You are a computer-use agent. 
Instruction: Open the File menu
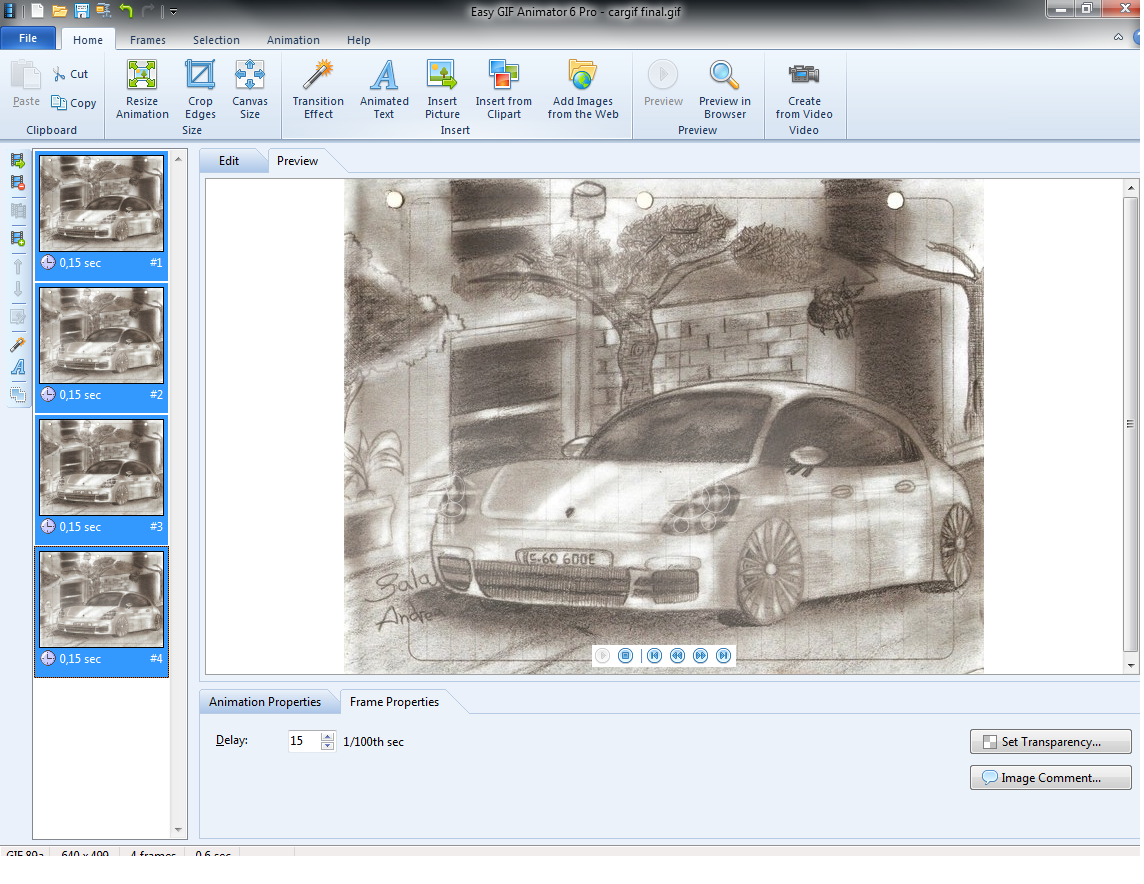pos(28,38)
